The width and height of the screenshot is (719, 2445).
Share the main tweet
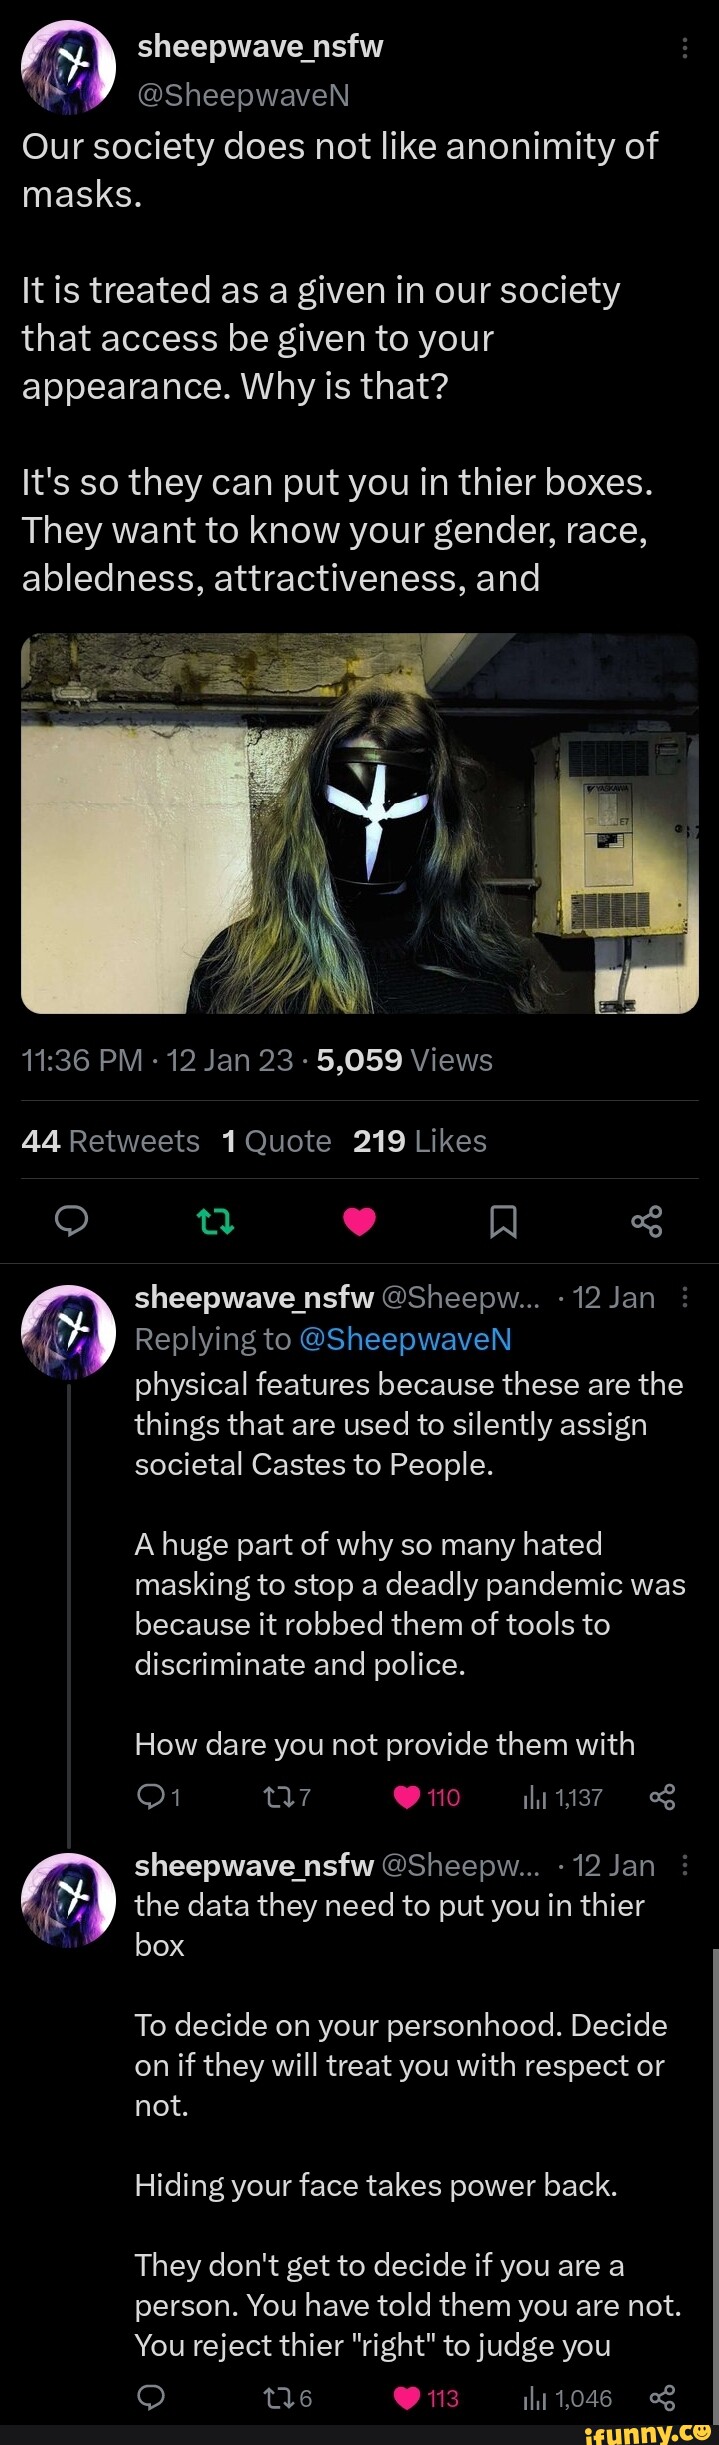click(647, 1221)
